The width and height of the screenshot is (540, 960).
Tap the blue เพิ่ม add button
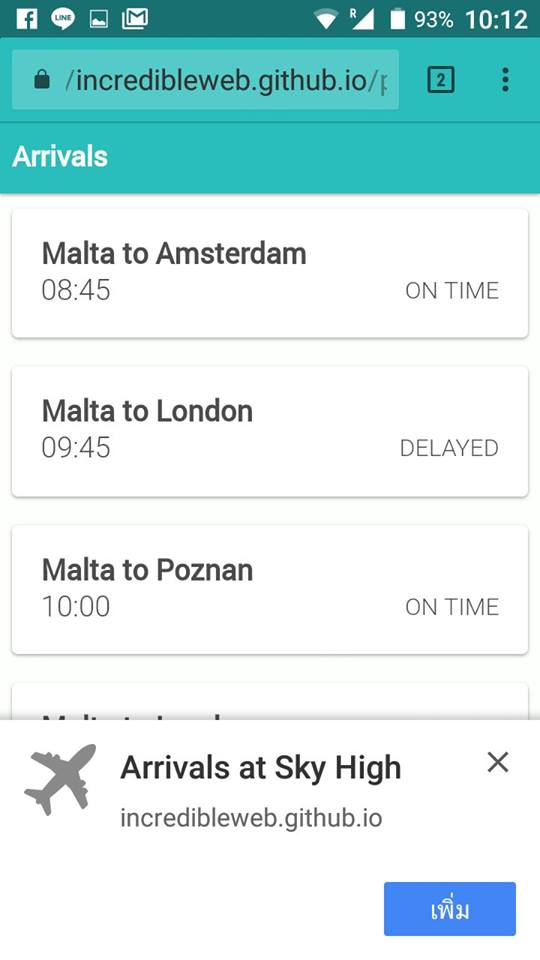click(x=450, y=909)
